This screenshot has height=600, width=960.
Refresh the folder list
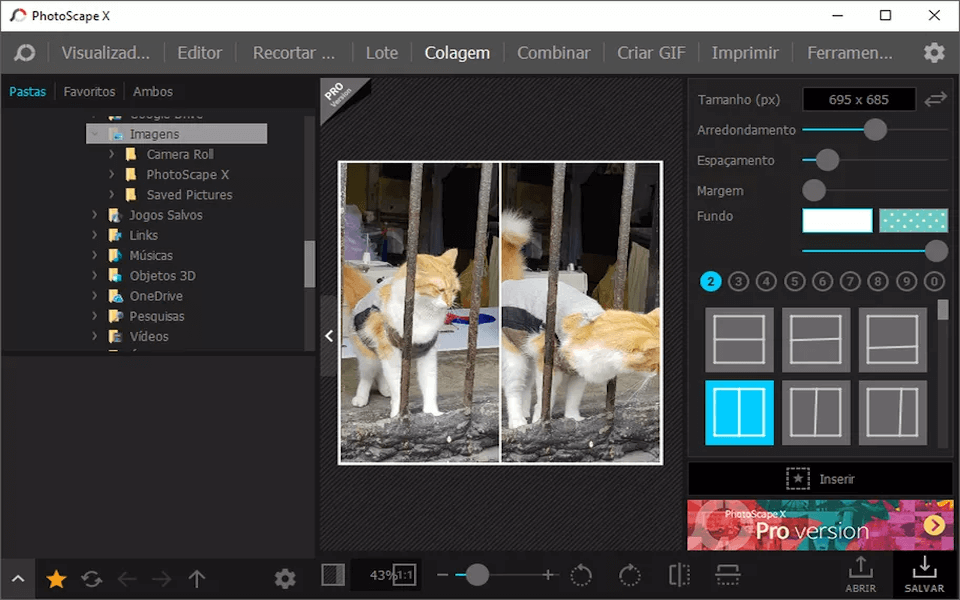tap(92, 579)
